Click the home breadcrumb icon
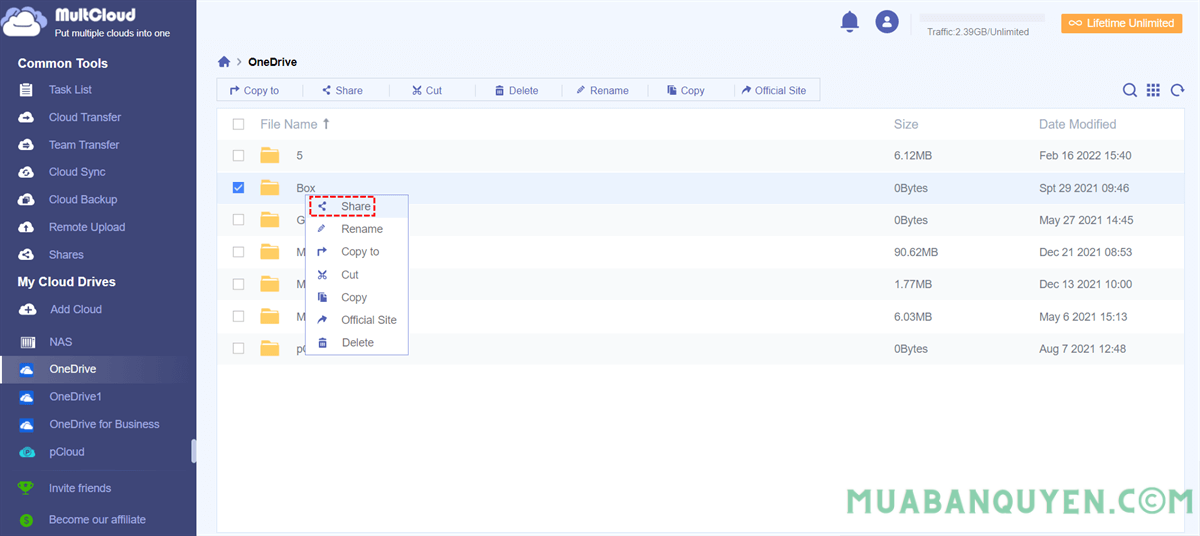 point(224,62)
